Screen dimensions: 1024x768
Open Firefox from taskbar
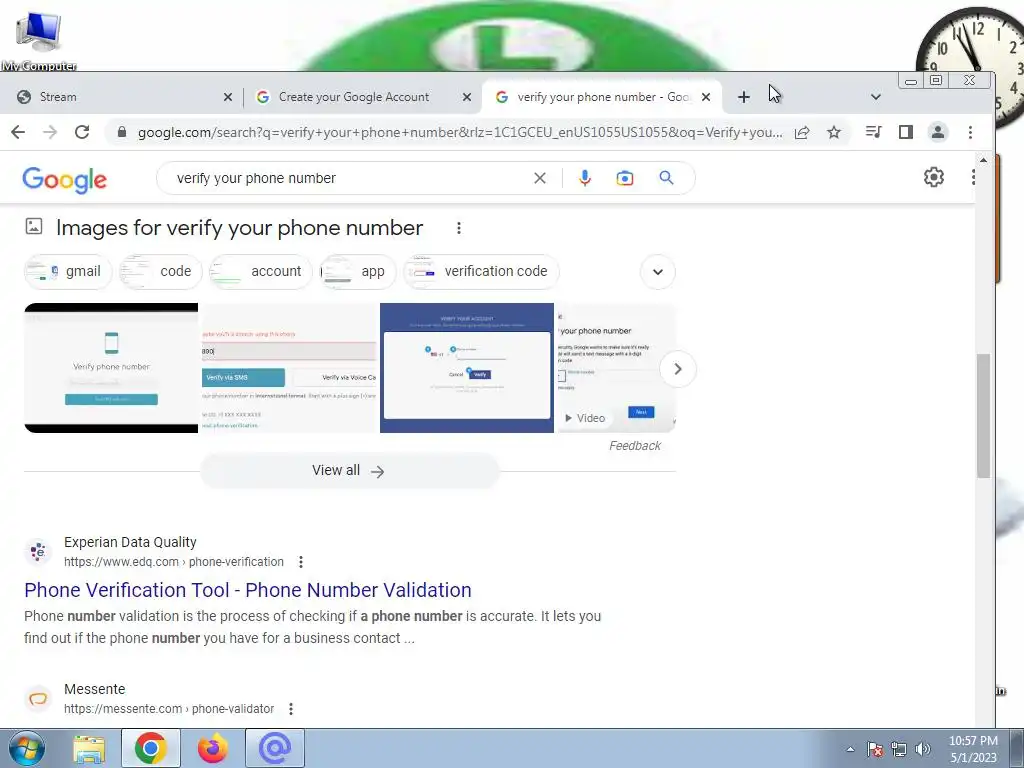[212, 748]
